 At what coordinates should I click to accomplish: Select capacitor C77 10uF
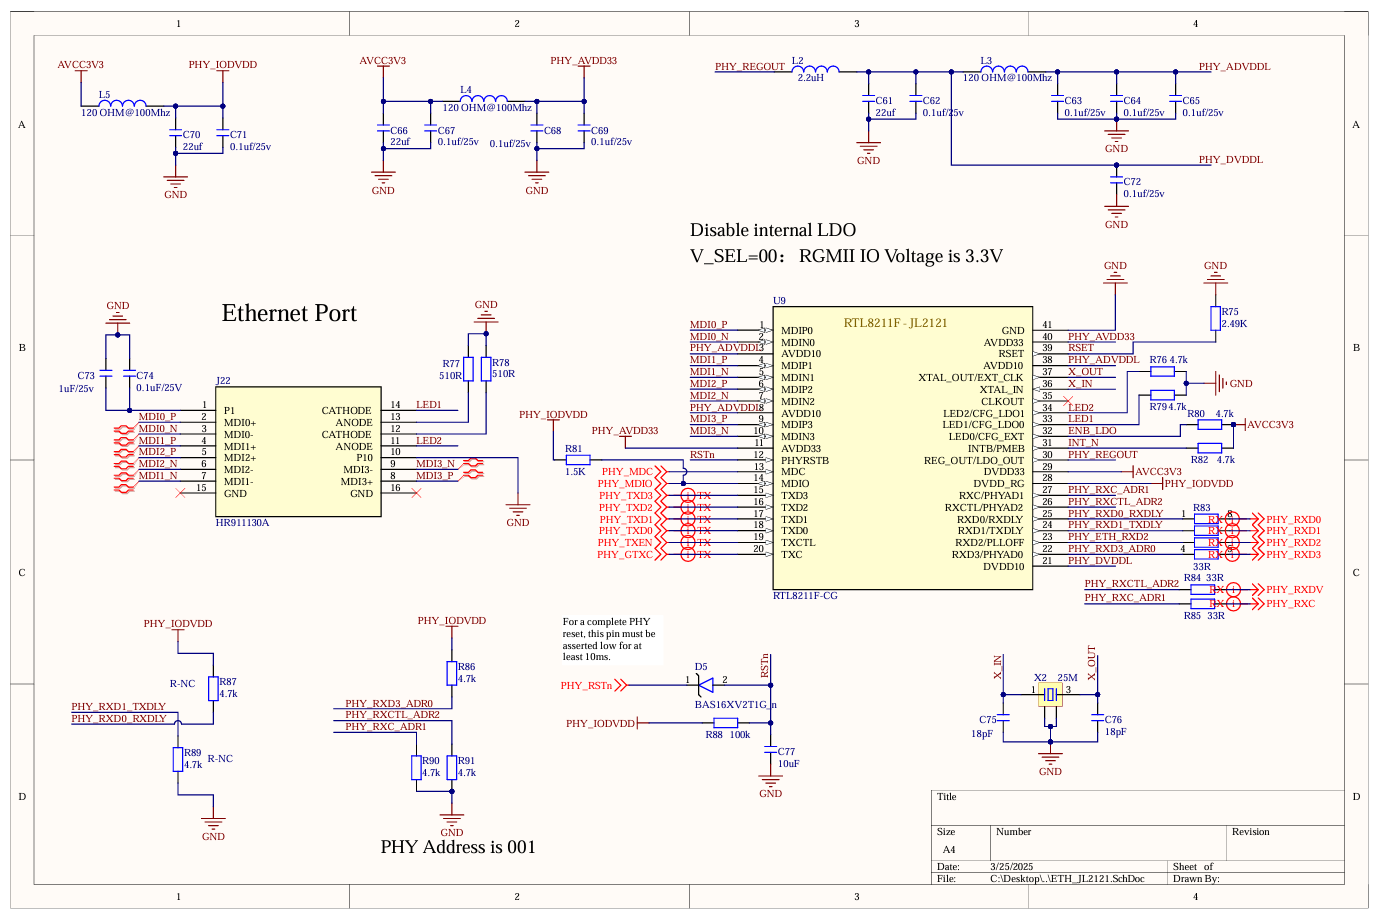[x=769, y=750]
